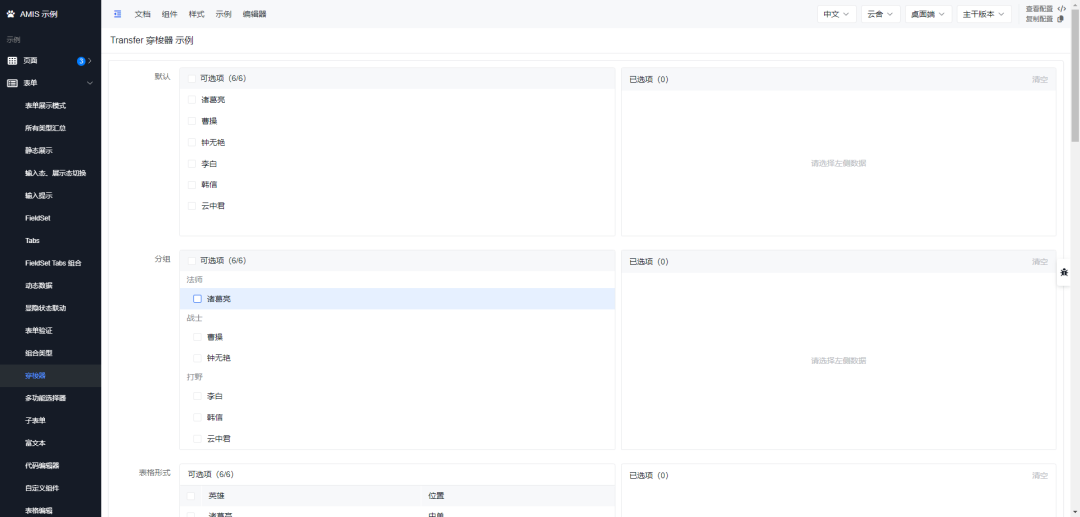Toggle the sidebar collapse icon in top bar
1080x517 pixels.
click(x=118, y=14)
